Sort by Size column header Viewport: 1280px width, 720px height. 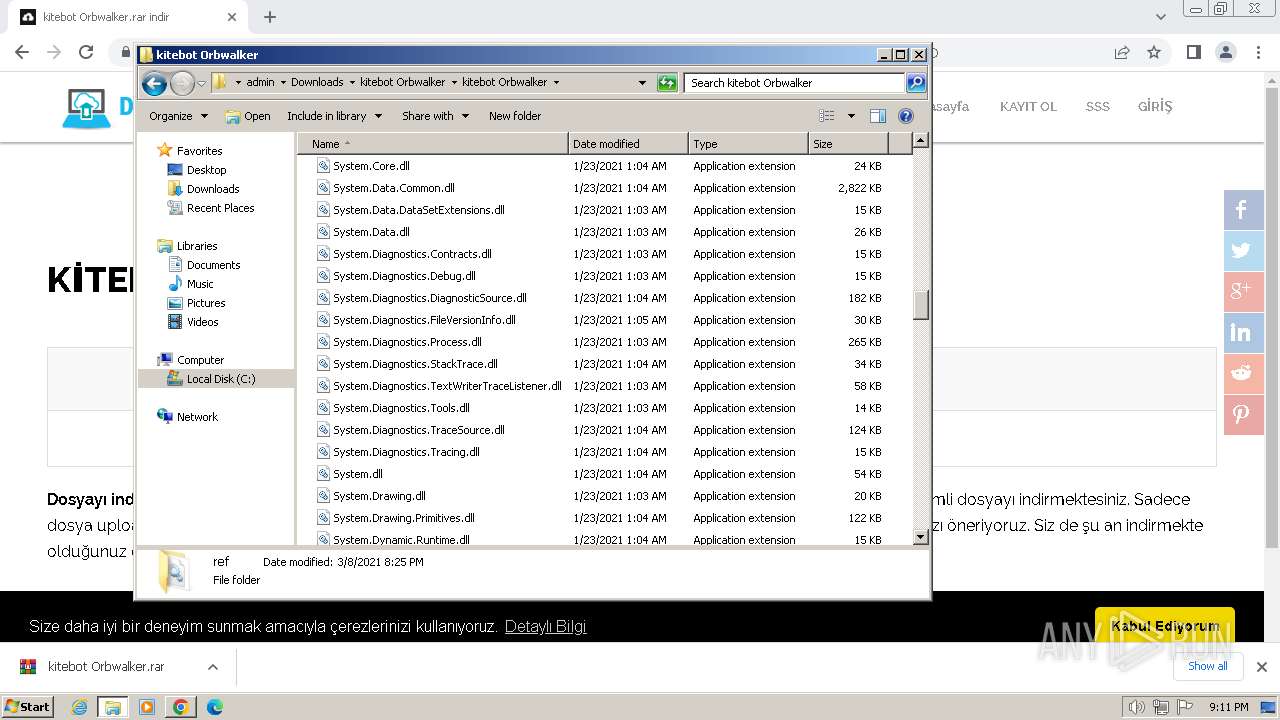click(848, 144)
